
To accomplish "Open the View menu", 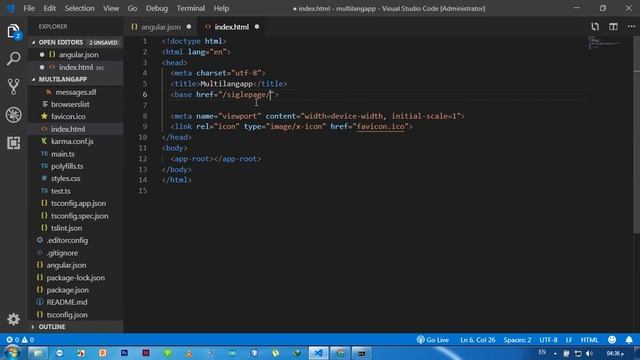I will click(x=111, y=8).
